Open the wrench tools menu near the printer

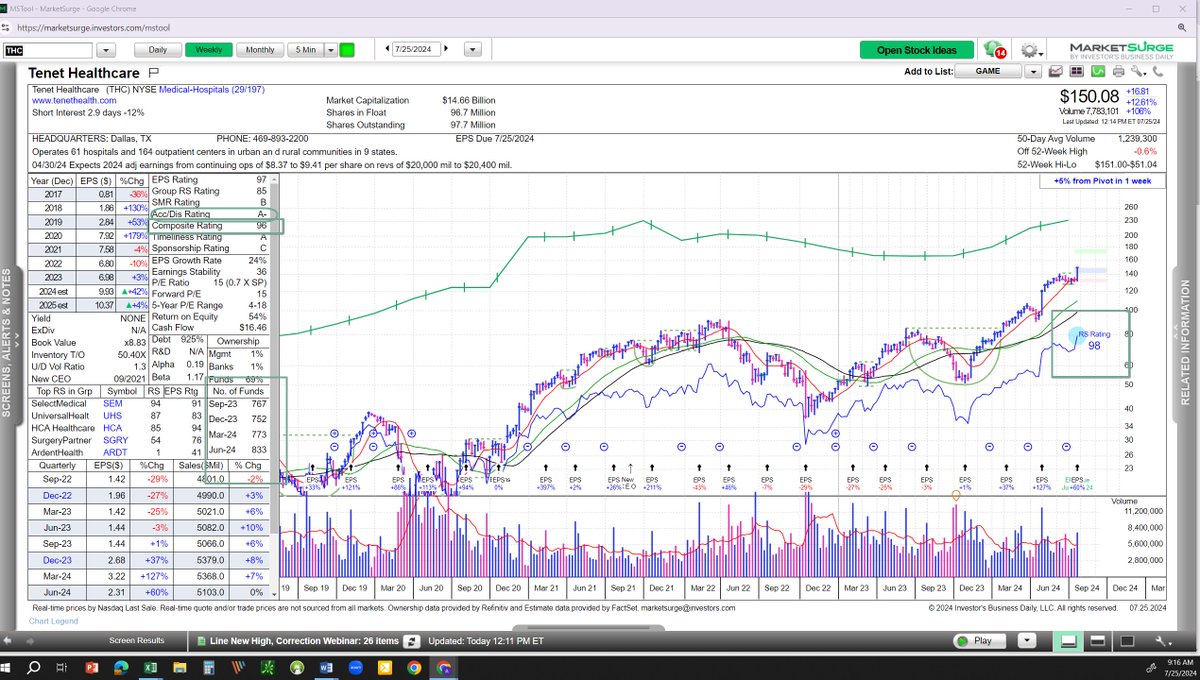pyautogui.click(x=1139, y=71)
